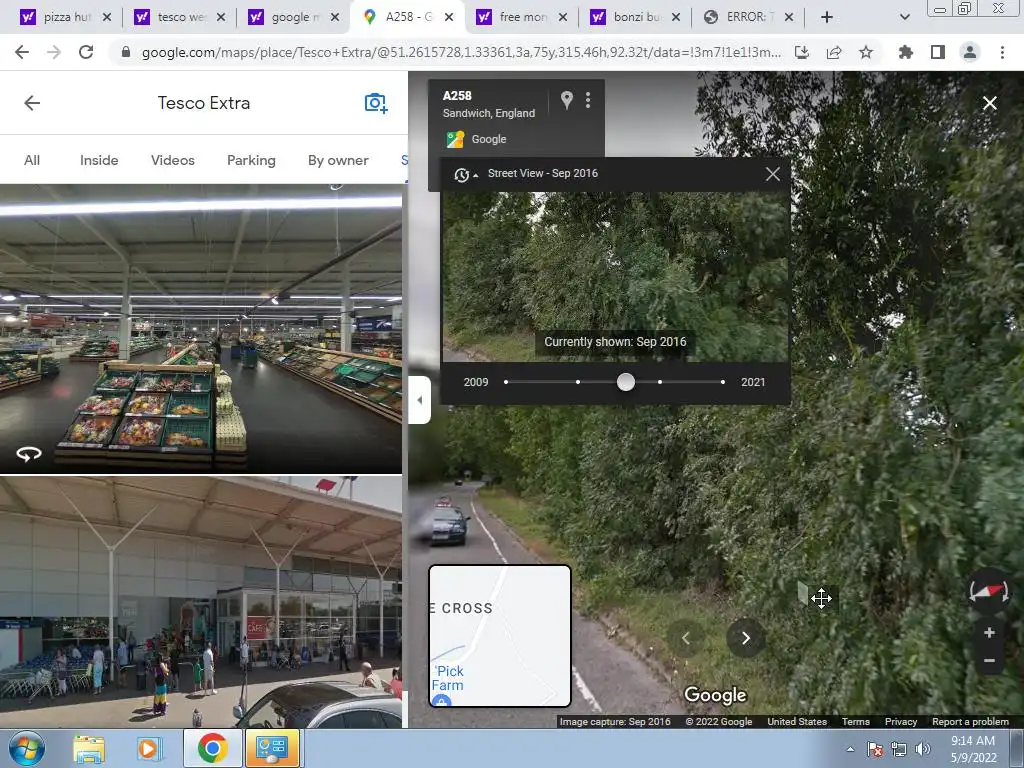This screenshot has height=768, width=1024.
Task: Close the time travel panel
Action: (773, 174)
